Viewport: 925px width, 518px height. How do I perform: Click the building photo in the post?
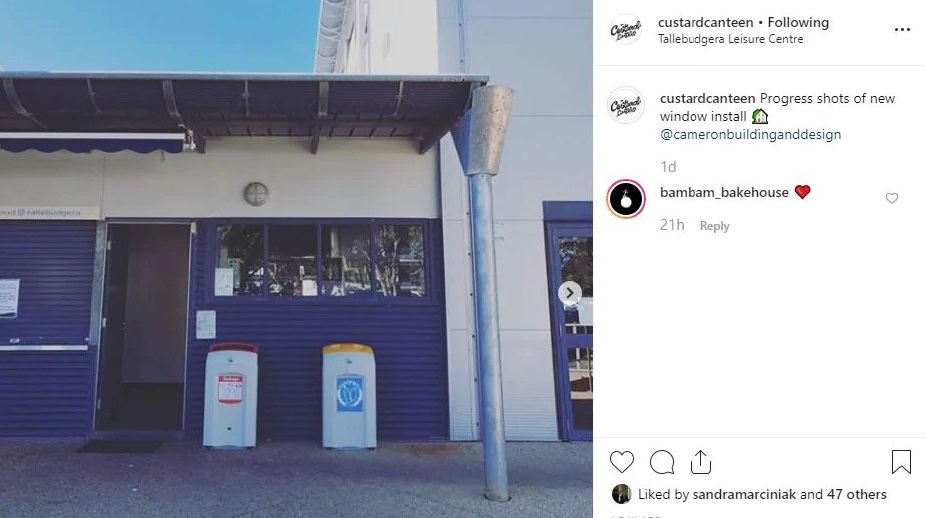pos(296,259)
